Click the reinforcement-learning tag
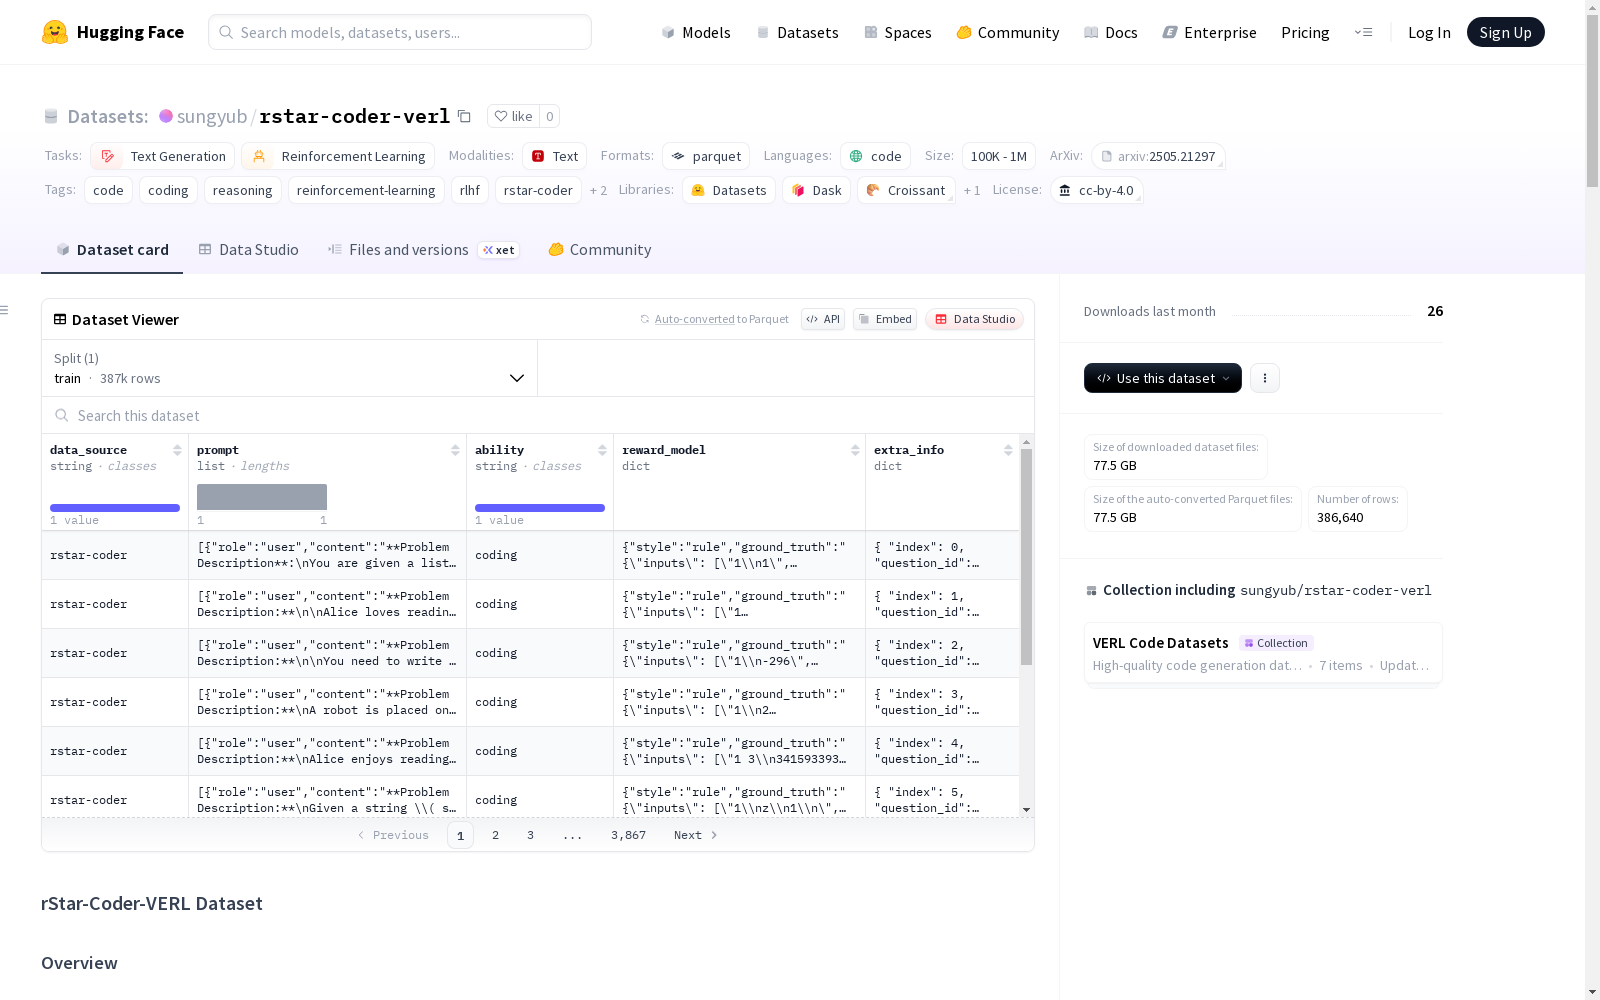The height and width of the screenshot is (1000, 1600). (366, 190)
